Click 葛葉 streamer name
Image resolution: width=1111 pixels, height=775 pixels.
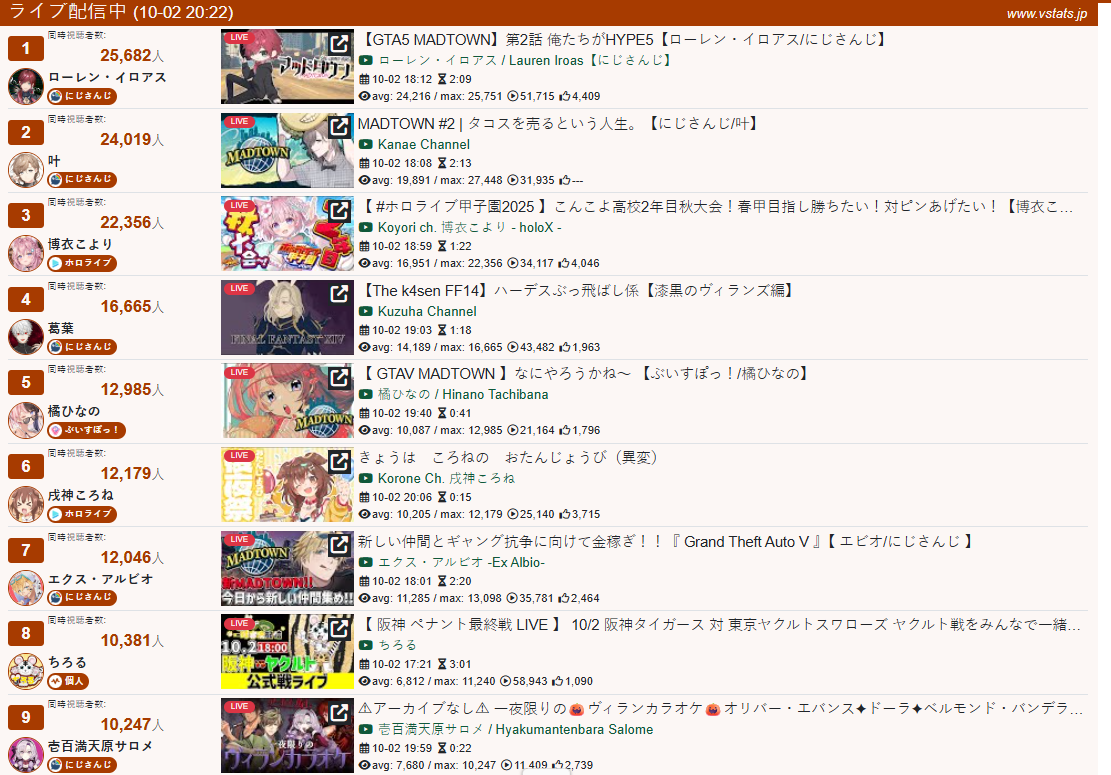tap(61, 328)
